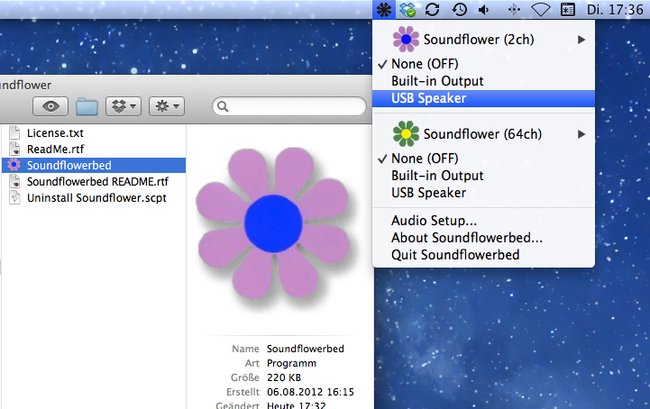Select Soundflowerbed README.rtf file
This screenshot has height=409, width=650.
pyautogui.click(x=94, y=182)
